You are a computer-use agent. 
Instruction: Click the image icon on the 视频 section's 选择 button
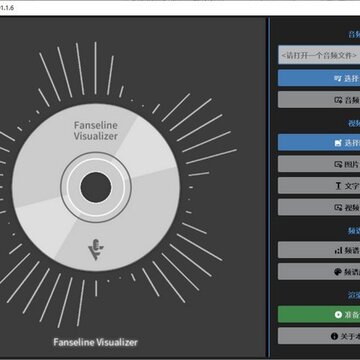click(338, 143)
